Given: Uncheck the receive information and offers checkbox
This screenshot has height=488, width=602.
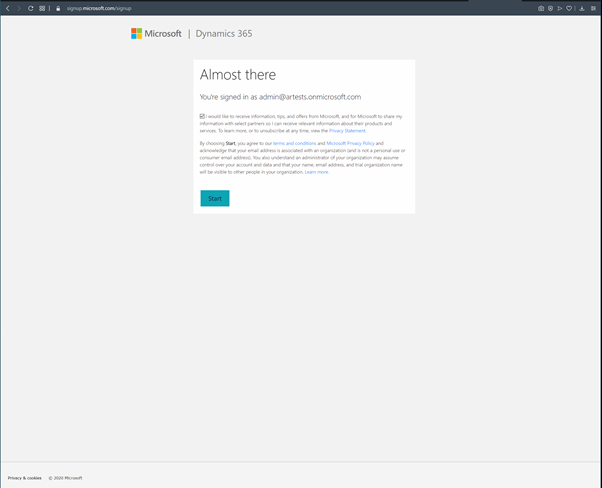Looking at the screenshot, I should [202, 116].
